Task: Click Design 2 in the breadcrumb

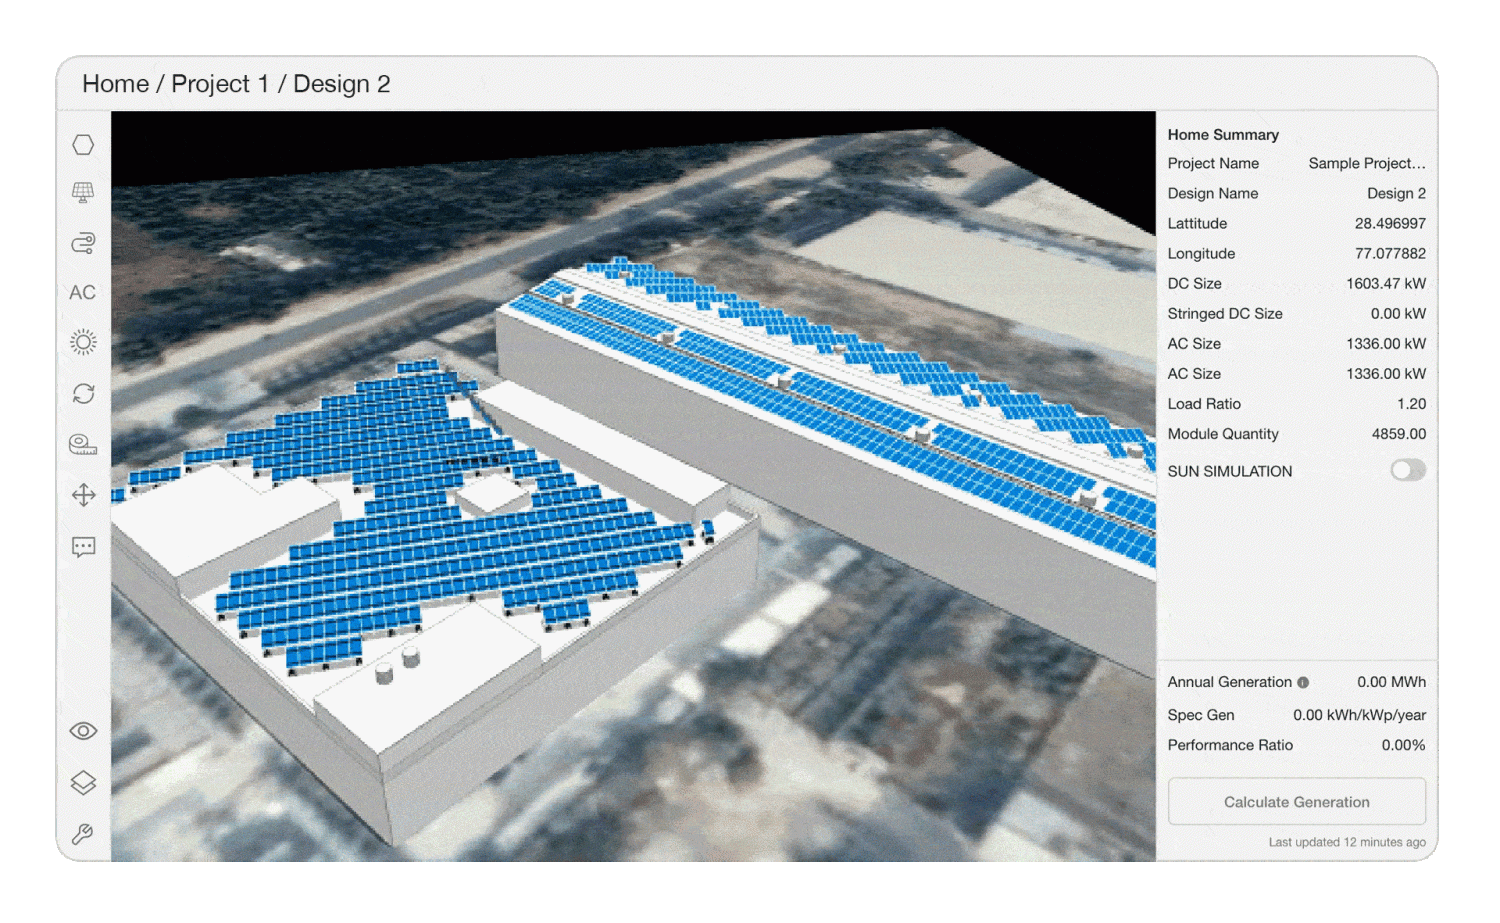Action: [x=341, y=84]
